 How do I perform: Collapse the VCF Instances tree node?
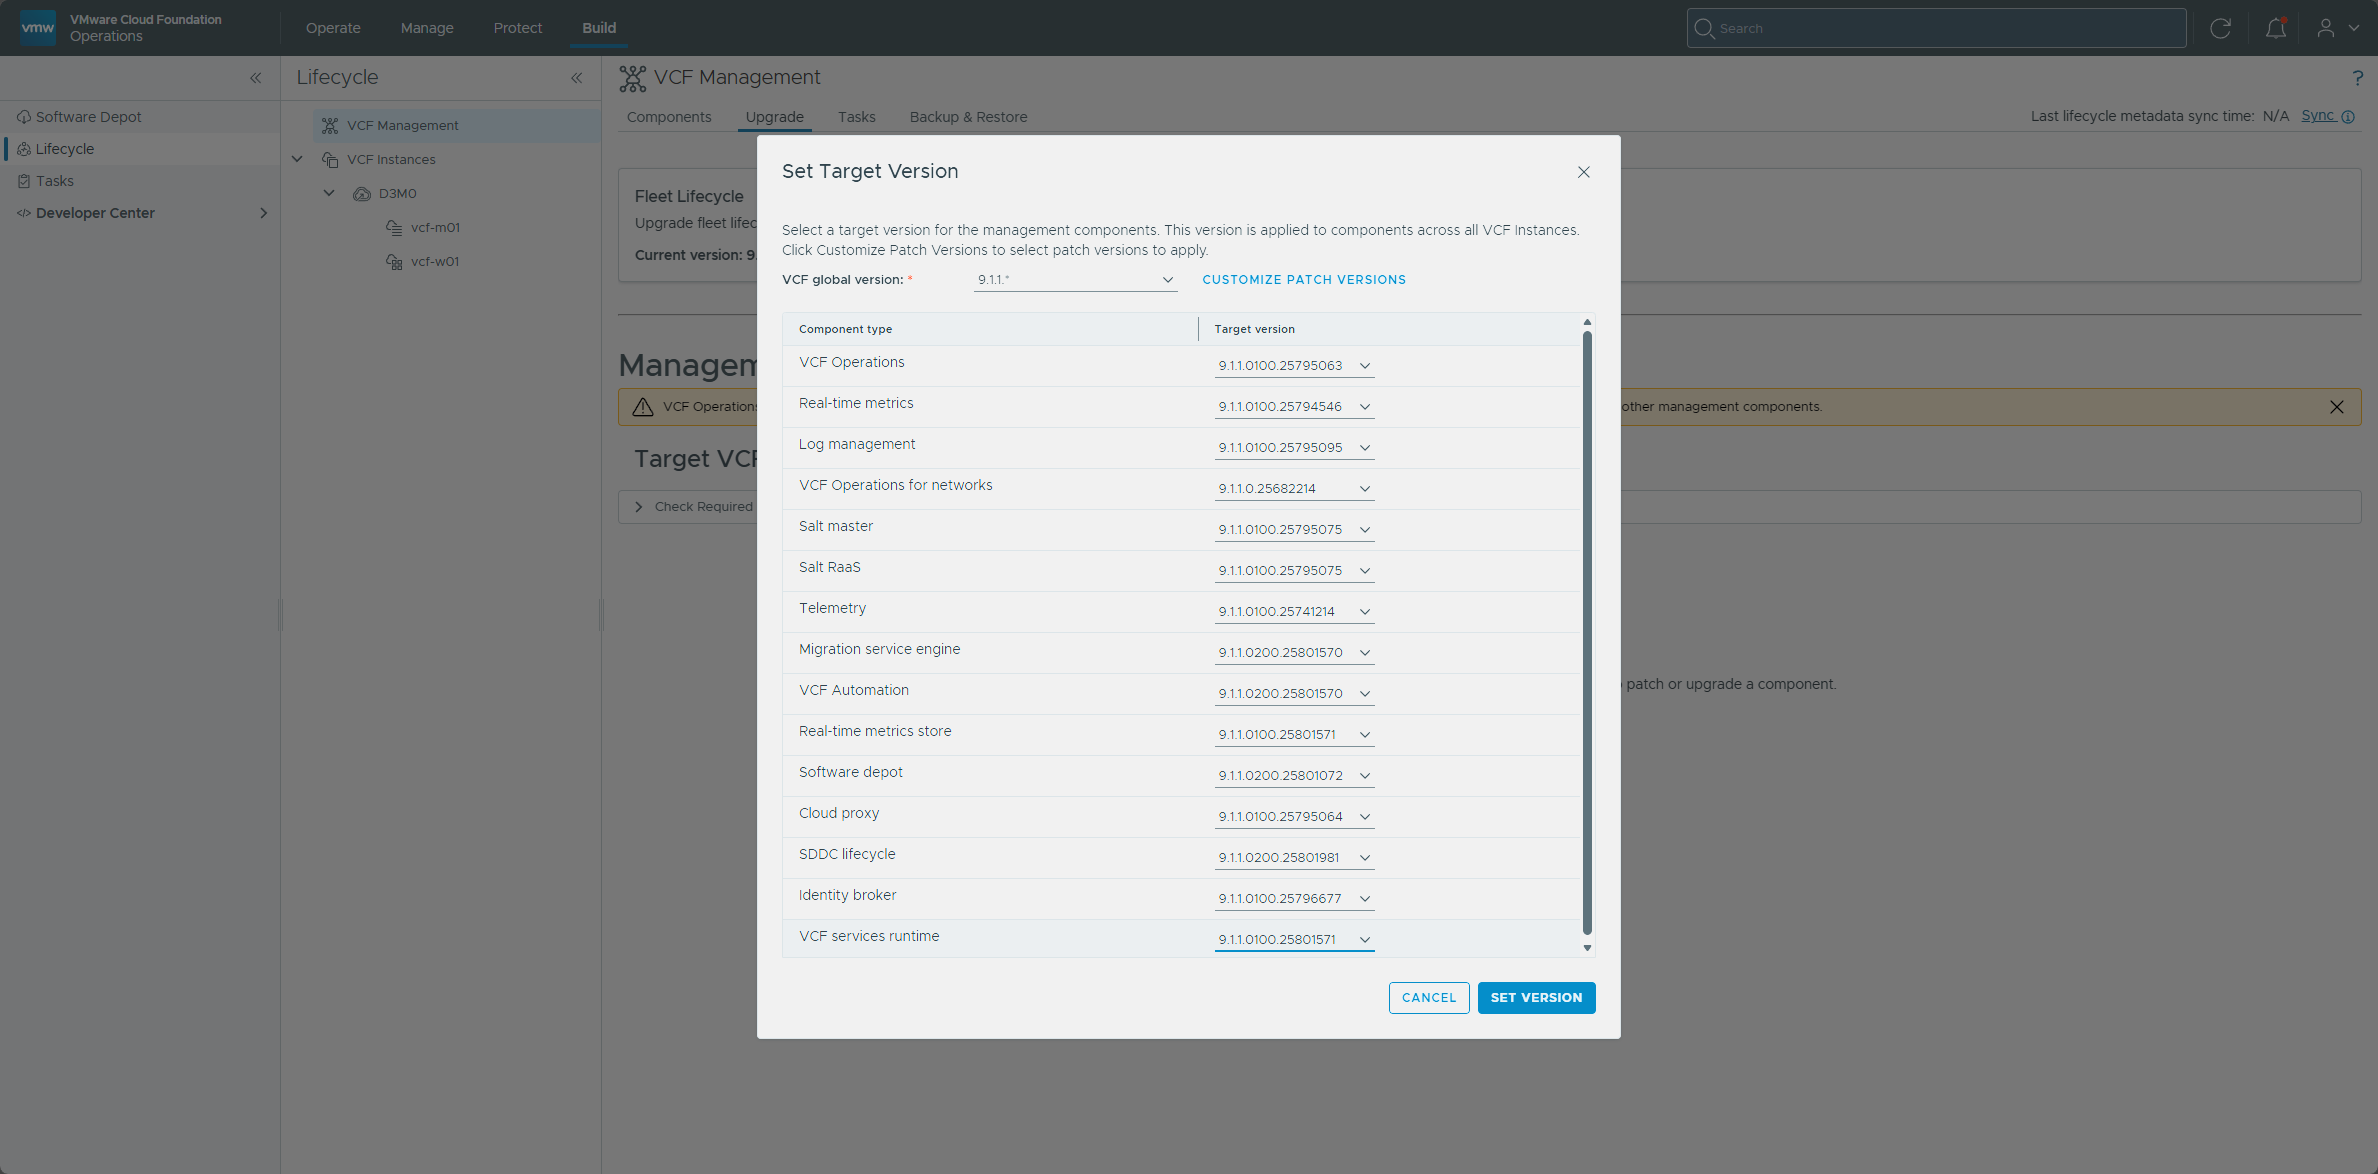pyautogui.click(x=297, y=159)
